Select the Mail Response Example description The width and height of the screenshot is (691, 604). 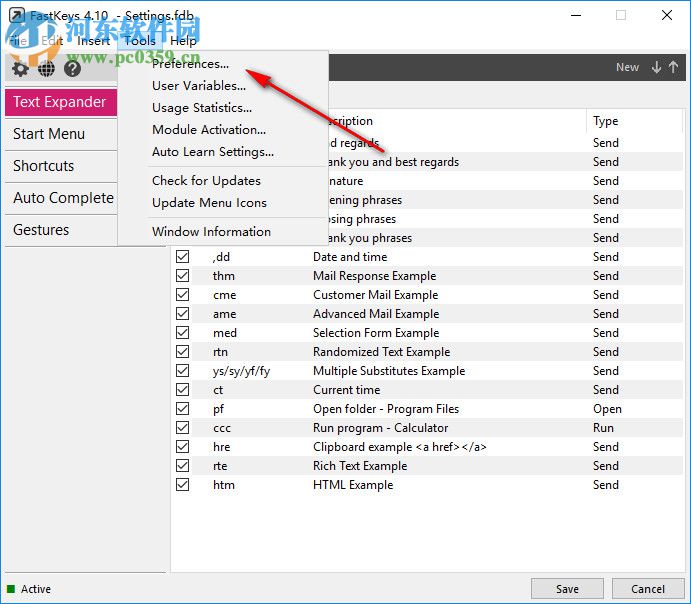pos(375,276)
